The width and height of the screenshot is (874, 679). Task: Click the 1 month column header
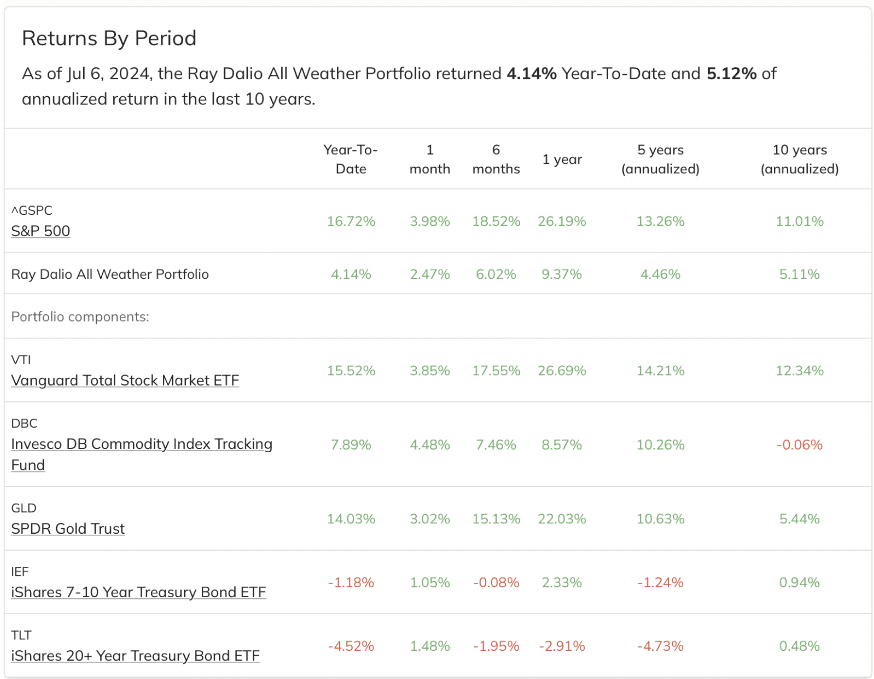point(430,159)
